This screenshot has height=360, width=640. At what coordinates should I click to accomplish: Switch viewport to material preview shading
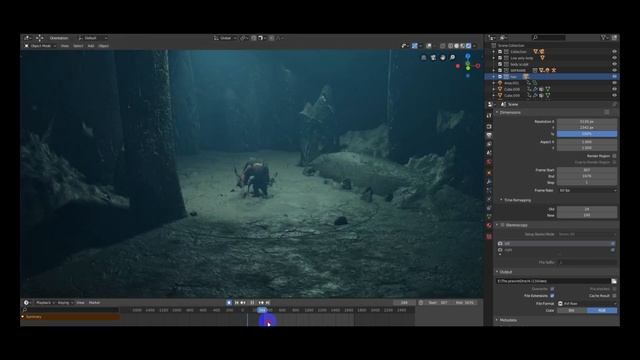click(462, 46)
